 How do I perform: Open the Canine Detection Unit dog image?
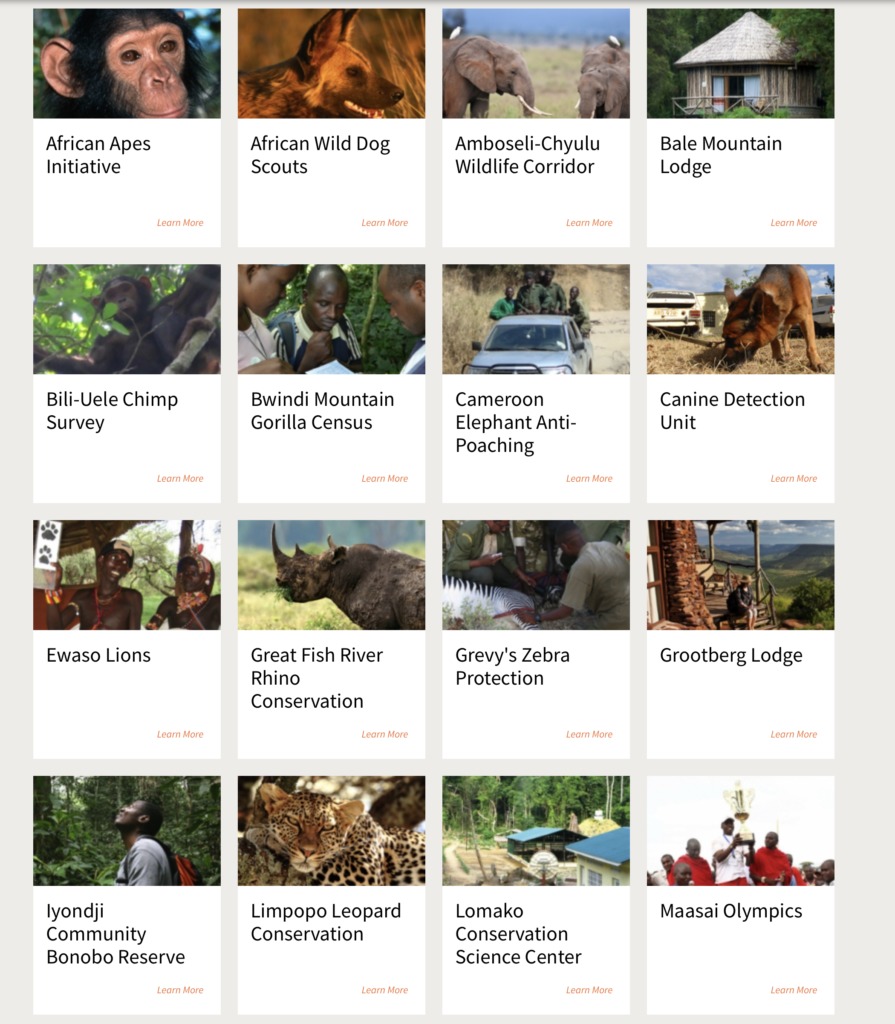[740, 319]
